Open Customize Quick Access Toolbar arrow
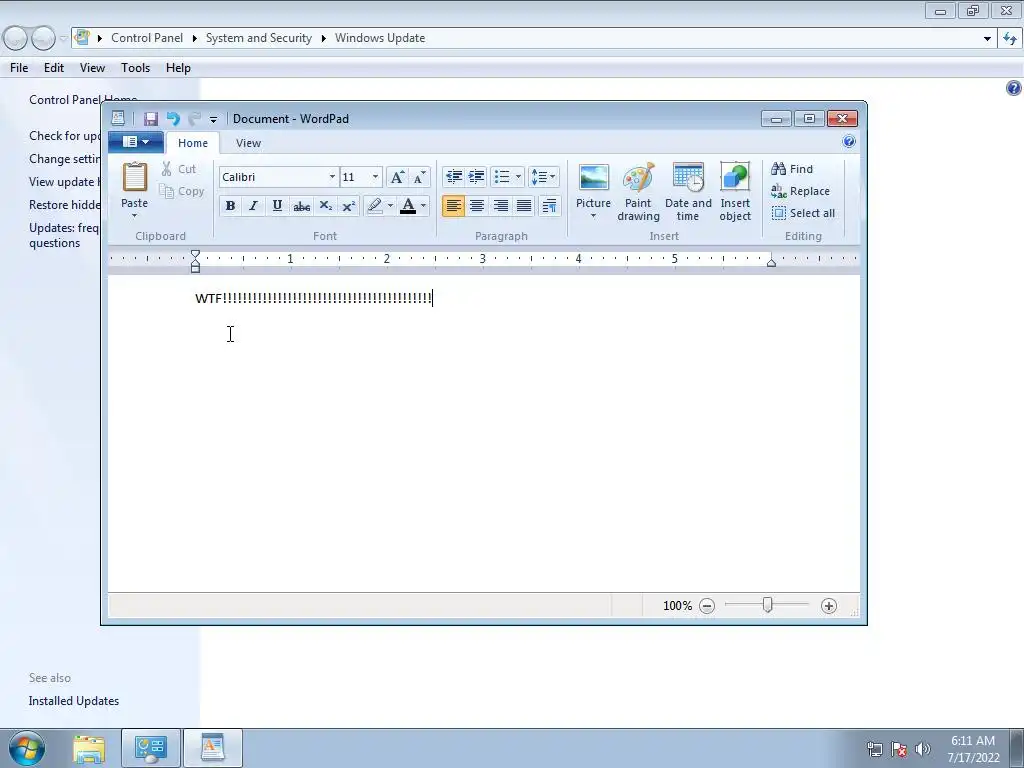The image size is (1024, 768). pyautogui.click(x=213, y=120)
